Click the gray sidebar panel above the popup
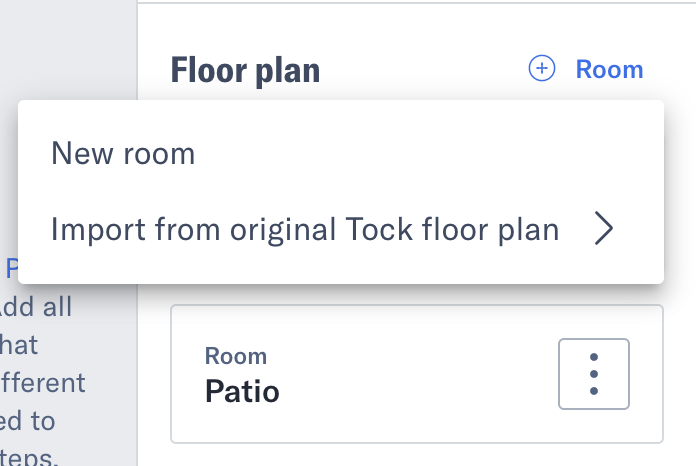 (x=68, y=49)
